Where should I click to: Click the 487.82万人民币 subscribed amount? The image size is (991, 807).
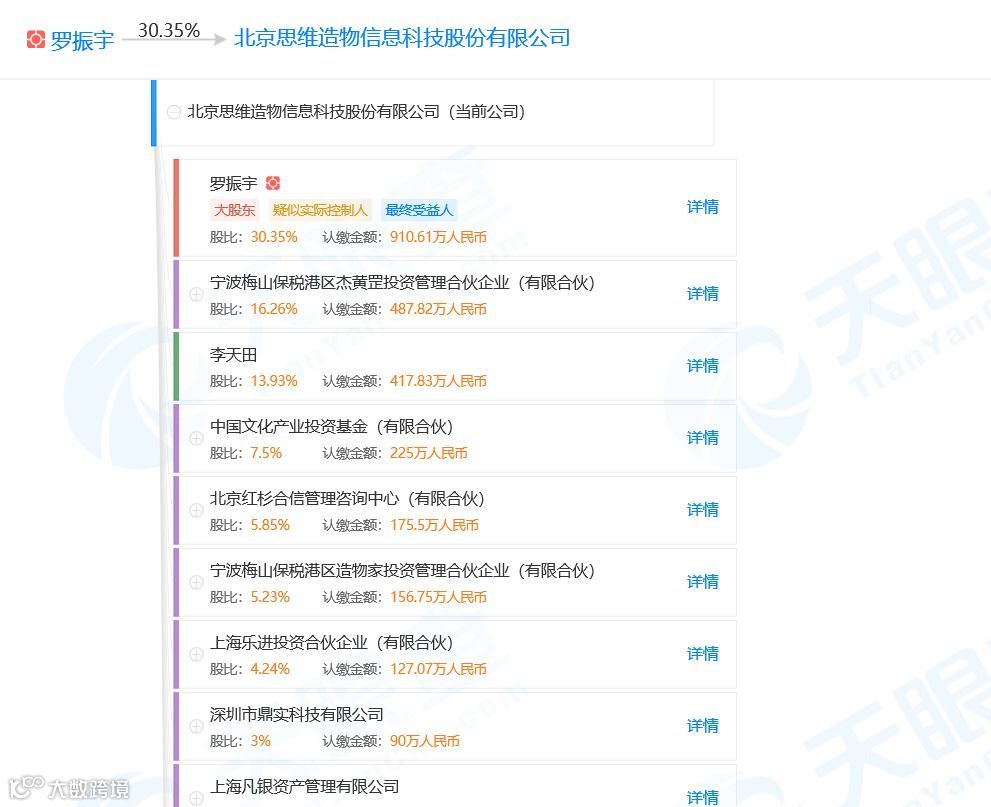(x=438, y=309)
